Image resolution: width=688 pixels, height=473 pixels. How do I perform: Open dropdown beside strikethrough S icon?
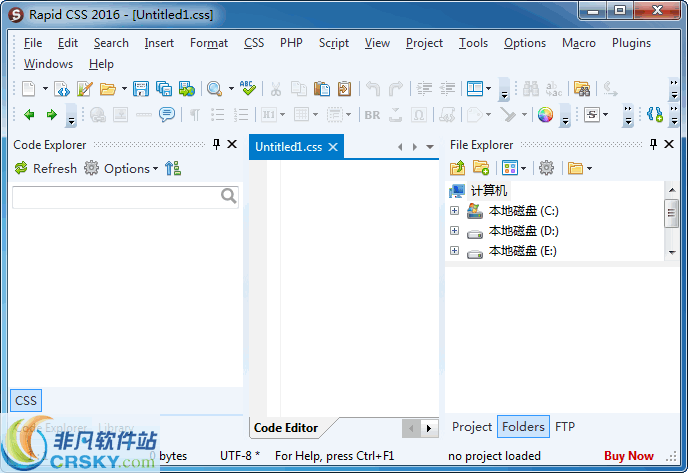click(606, 115)
